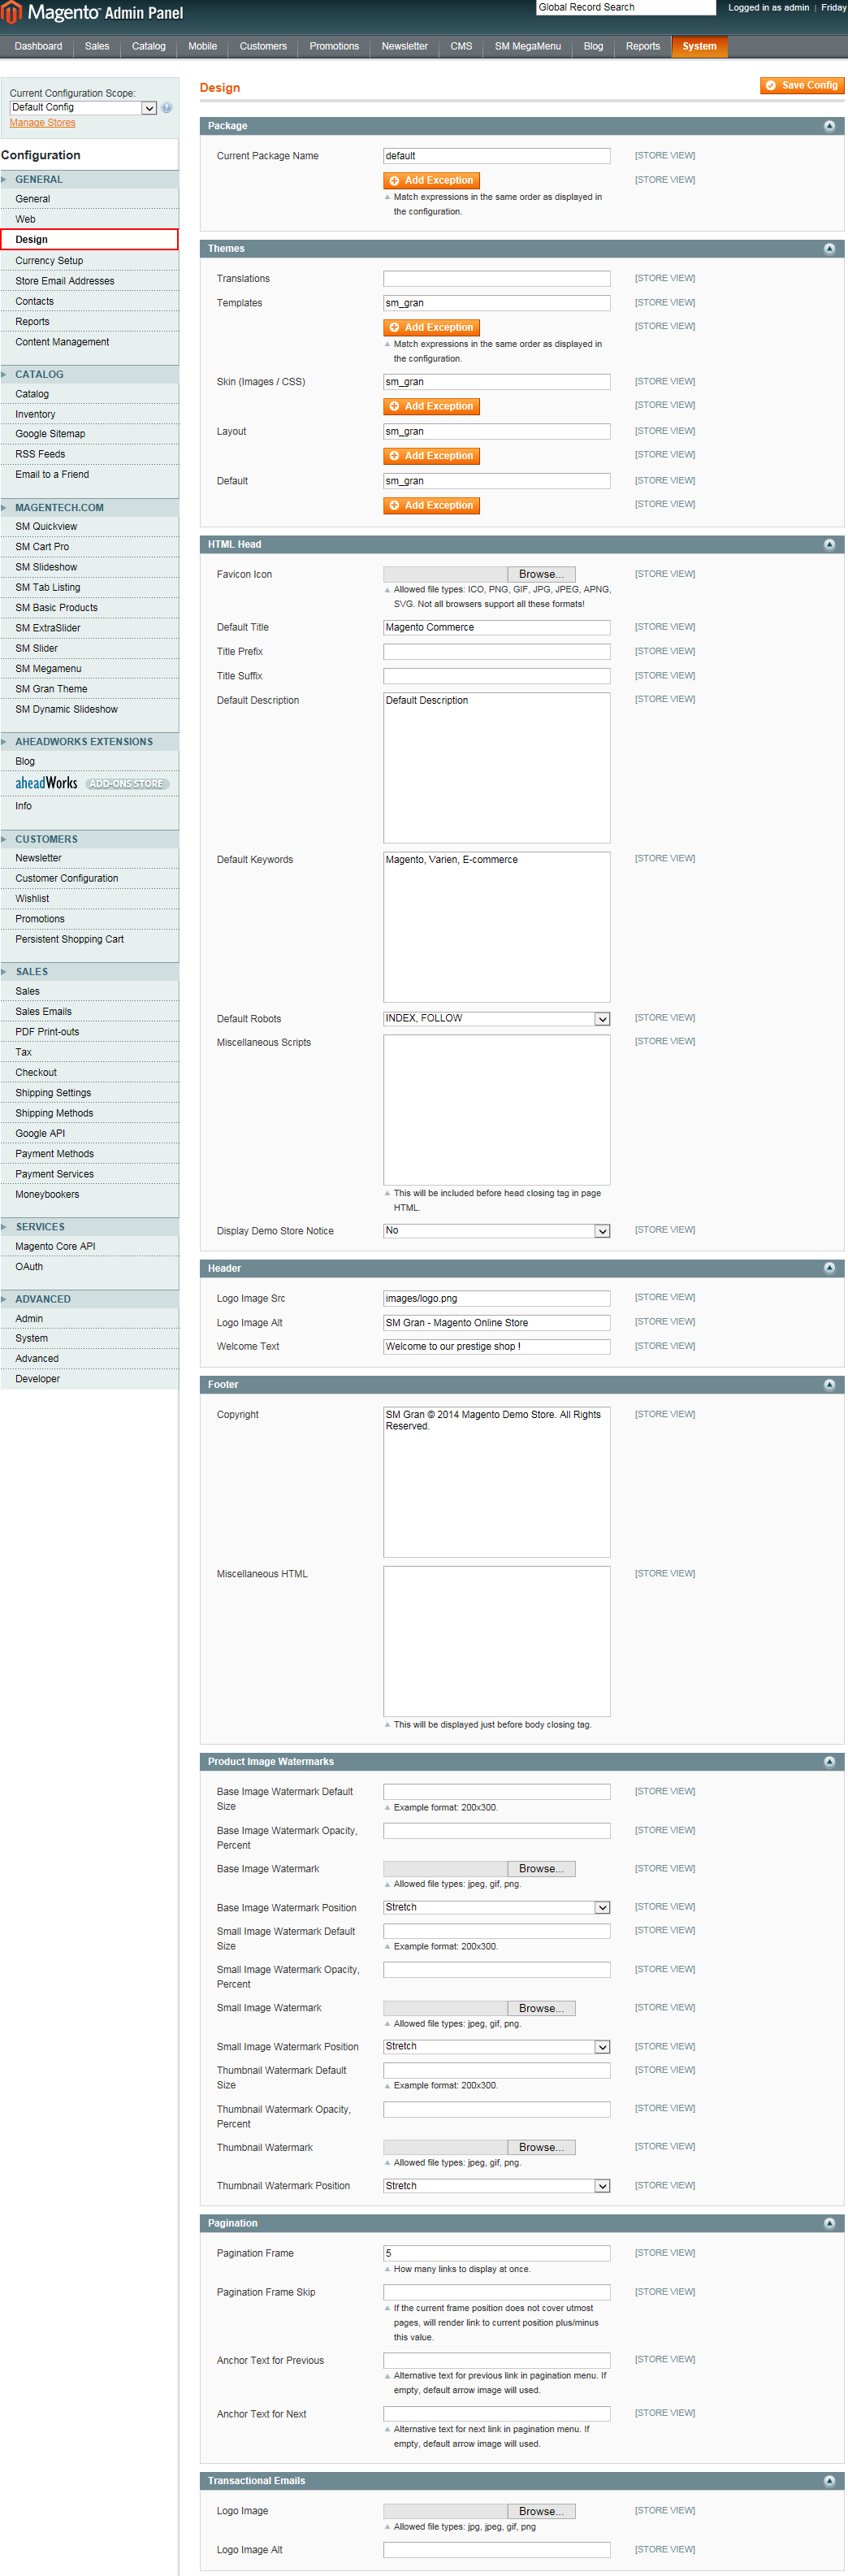Collapse the Package section via its arrow icon
Image resolution: width=848 pixels, height=2576 pixels.
click(x=829, y=126)
